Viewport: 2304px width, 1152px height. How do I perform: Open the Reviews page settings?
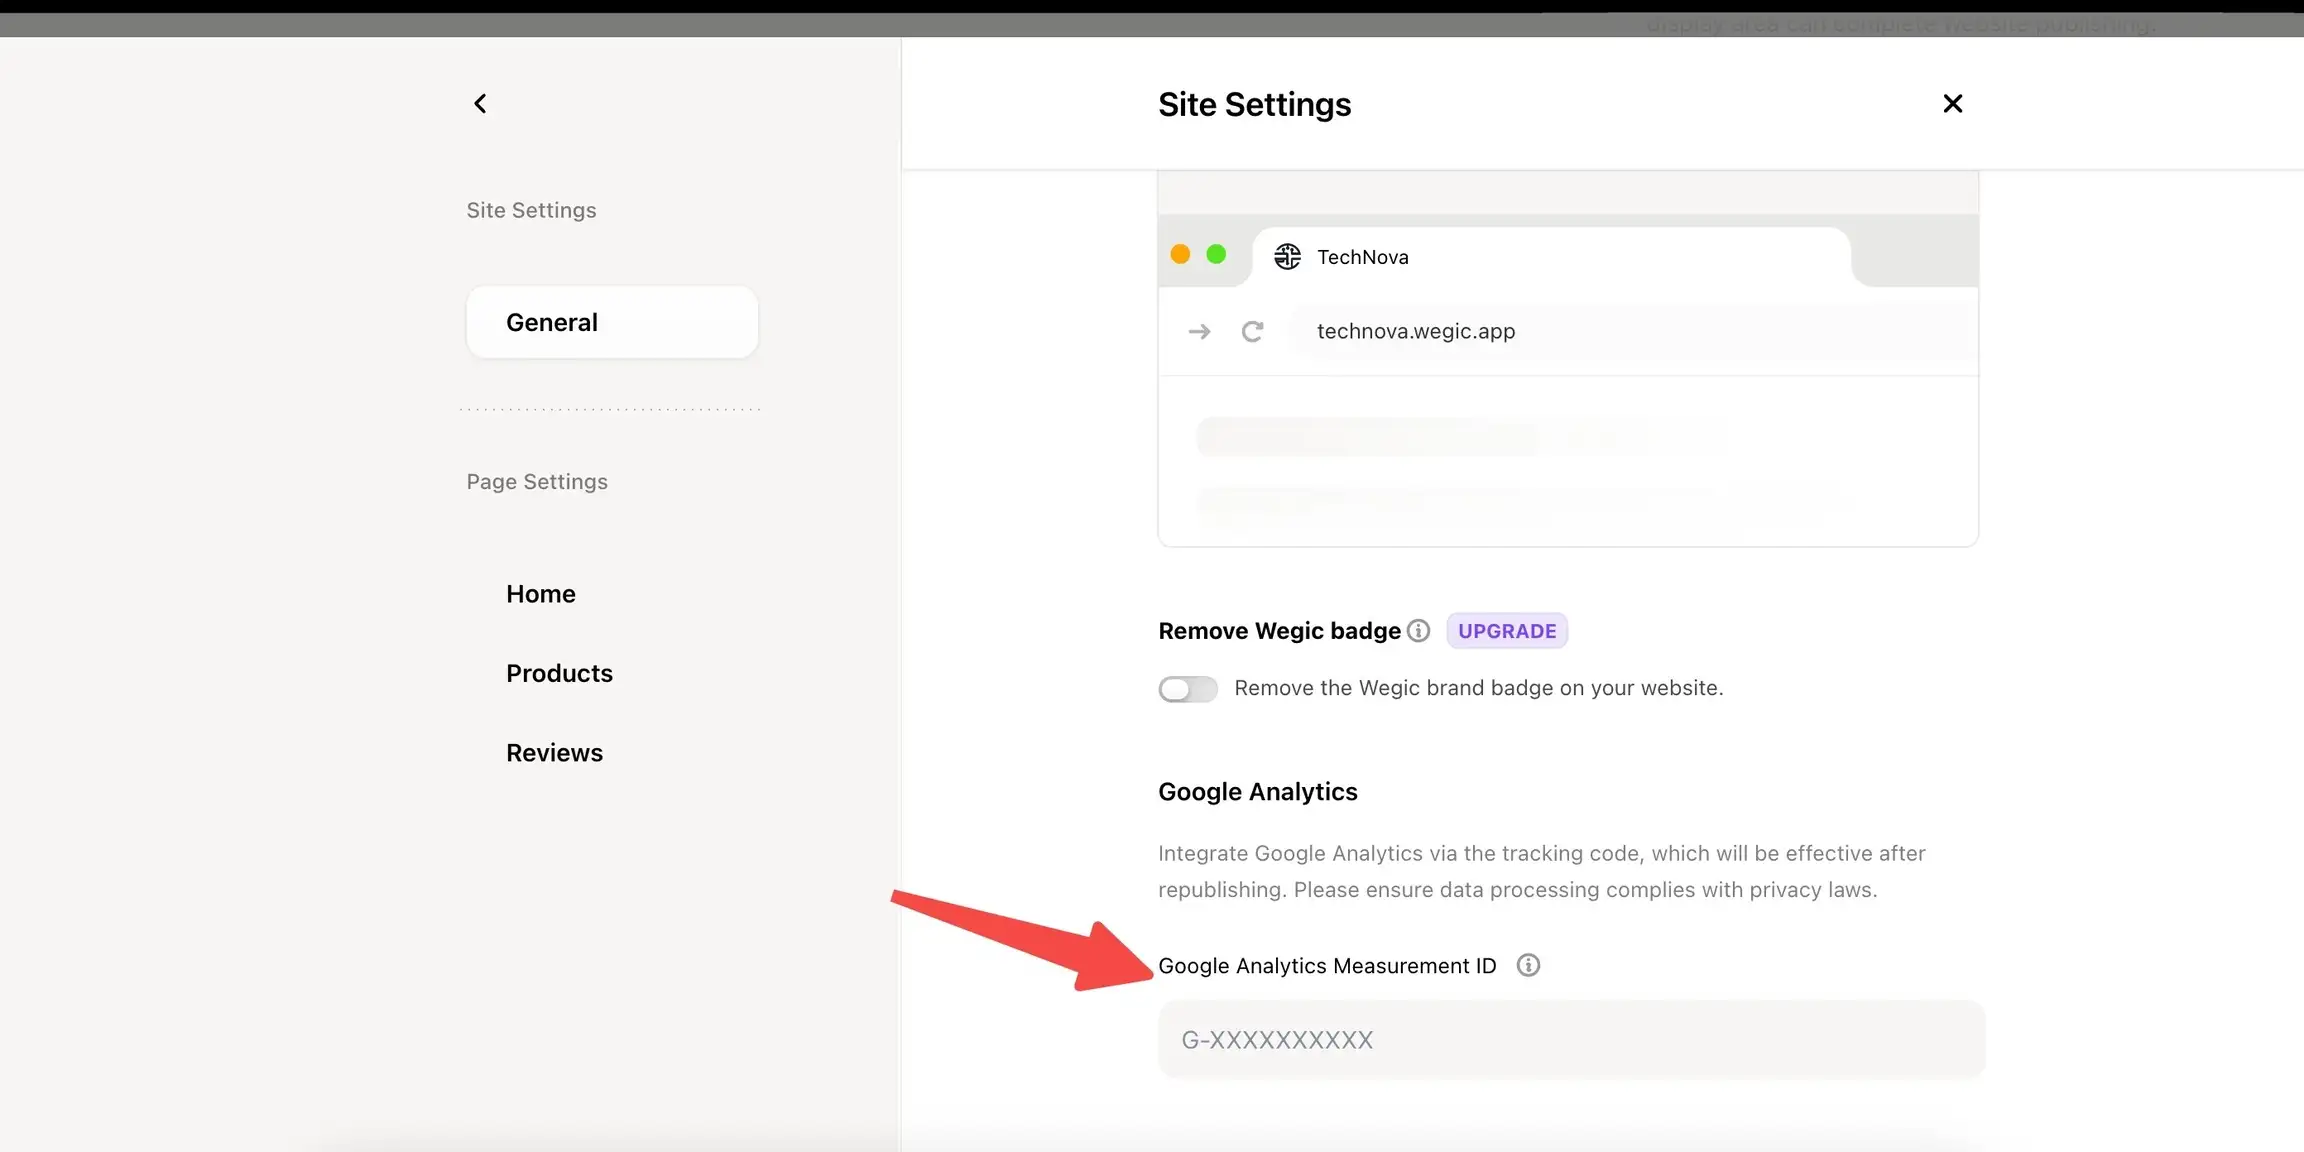554,753
